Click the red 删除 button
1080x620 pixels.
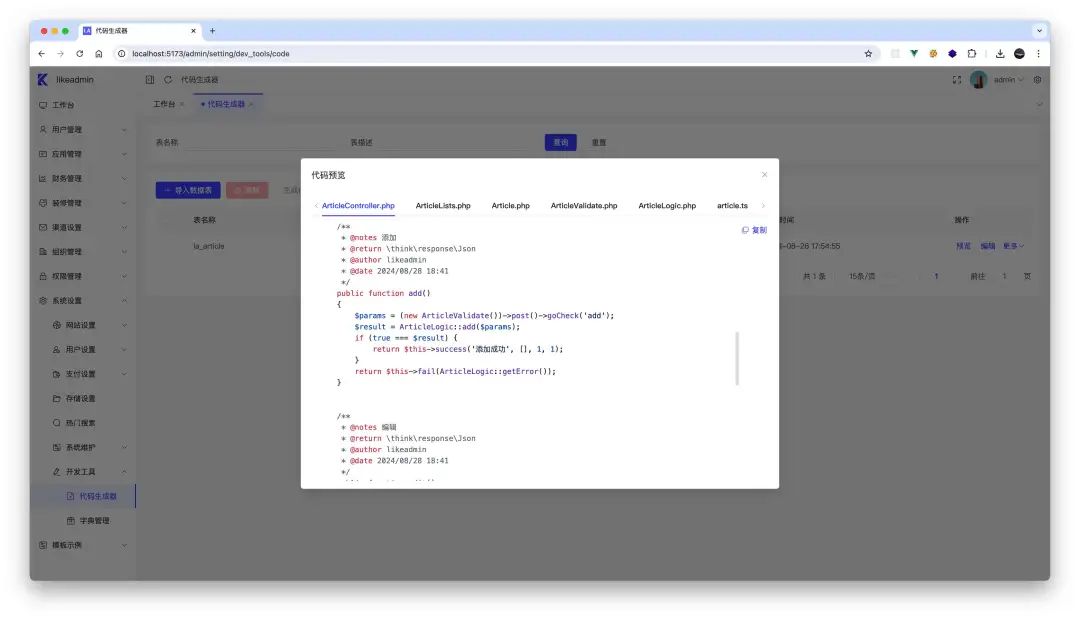247,190
